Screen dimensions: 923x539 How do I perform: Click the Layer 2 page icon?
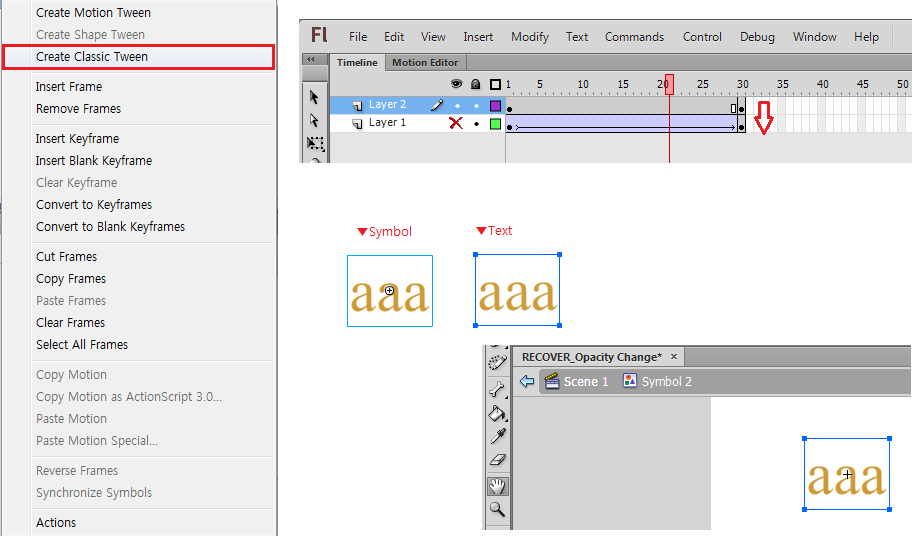click(x=357, y=105)
